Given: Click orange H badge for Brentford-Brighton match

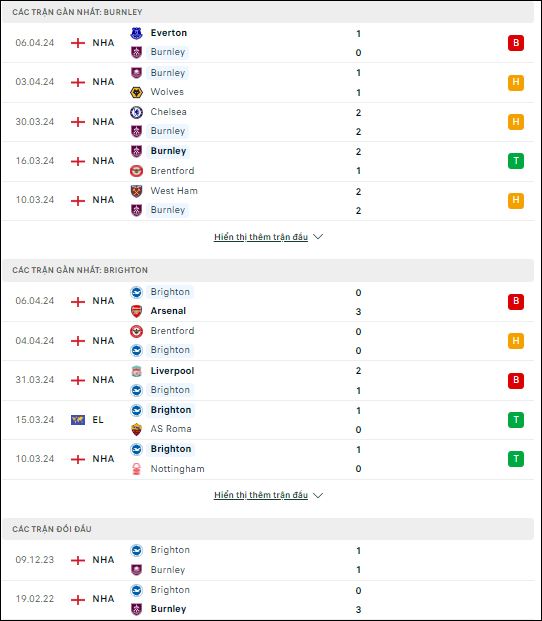Looking at the screenshot, I should 515,341.
